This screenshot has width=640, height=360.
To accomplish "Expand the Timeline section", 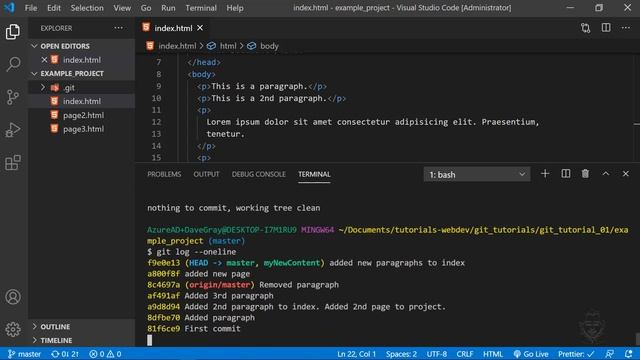I will click(x=34, y=340).
